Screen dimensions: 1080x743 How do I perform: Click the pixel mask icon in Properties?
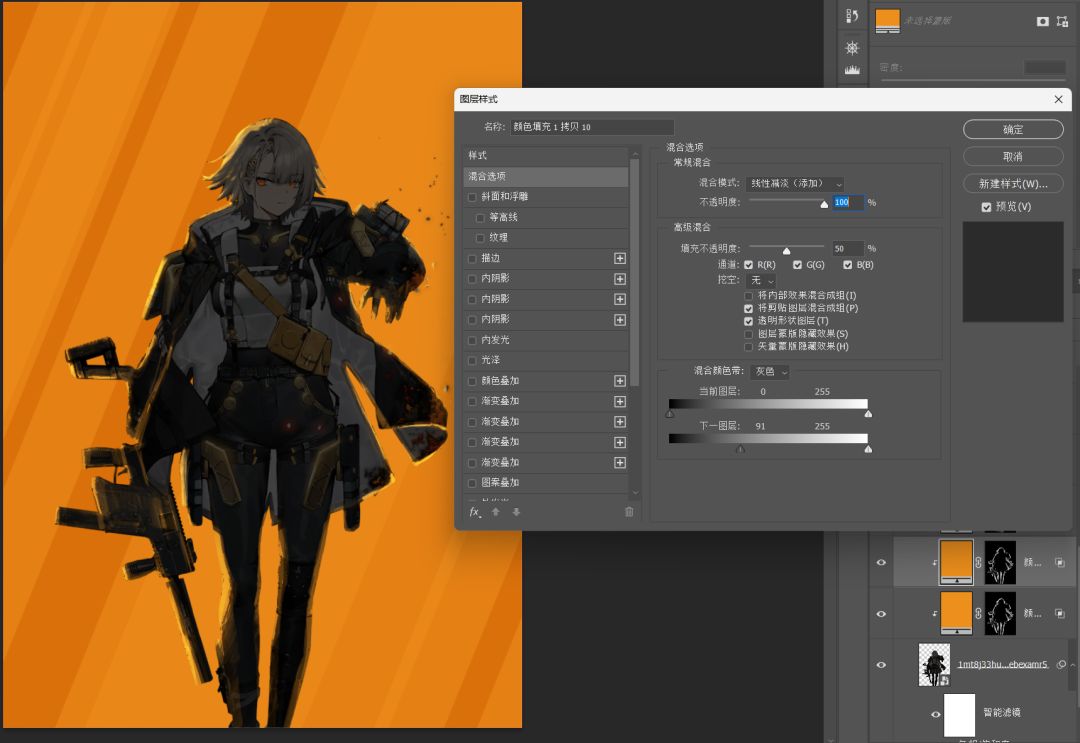tap(1042, 21)
